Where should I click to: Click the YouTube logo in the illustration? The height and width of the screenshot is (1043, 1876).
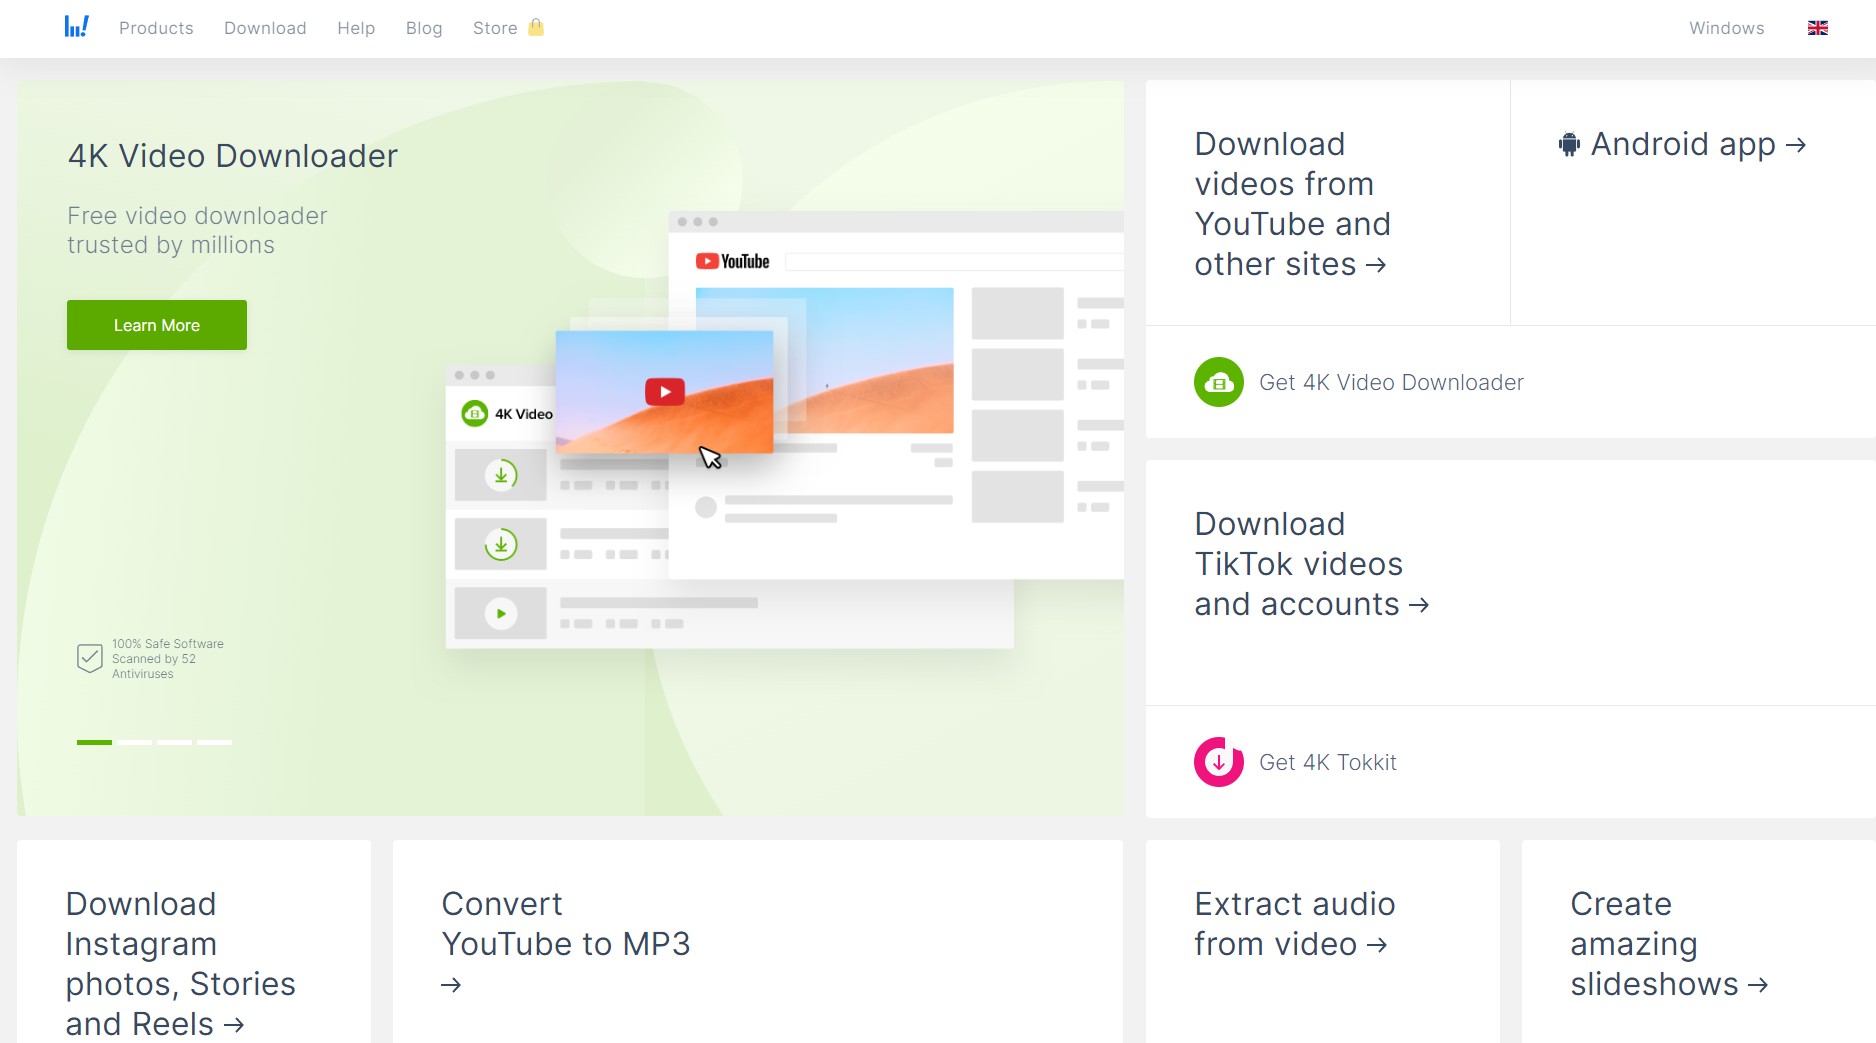point(733,261)
